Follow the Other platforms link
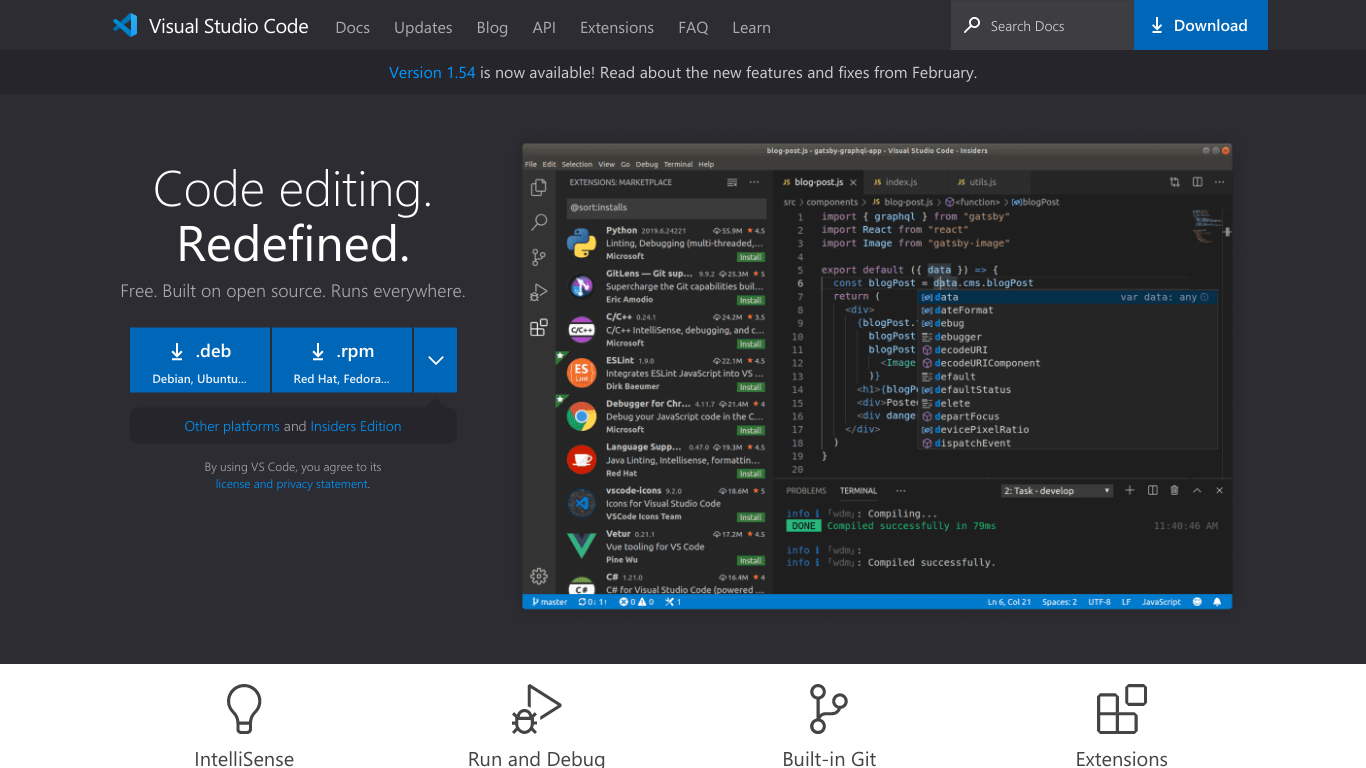 [232, 426]
